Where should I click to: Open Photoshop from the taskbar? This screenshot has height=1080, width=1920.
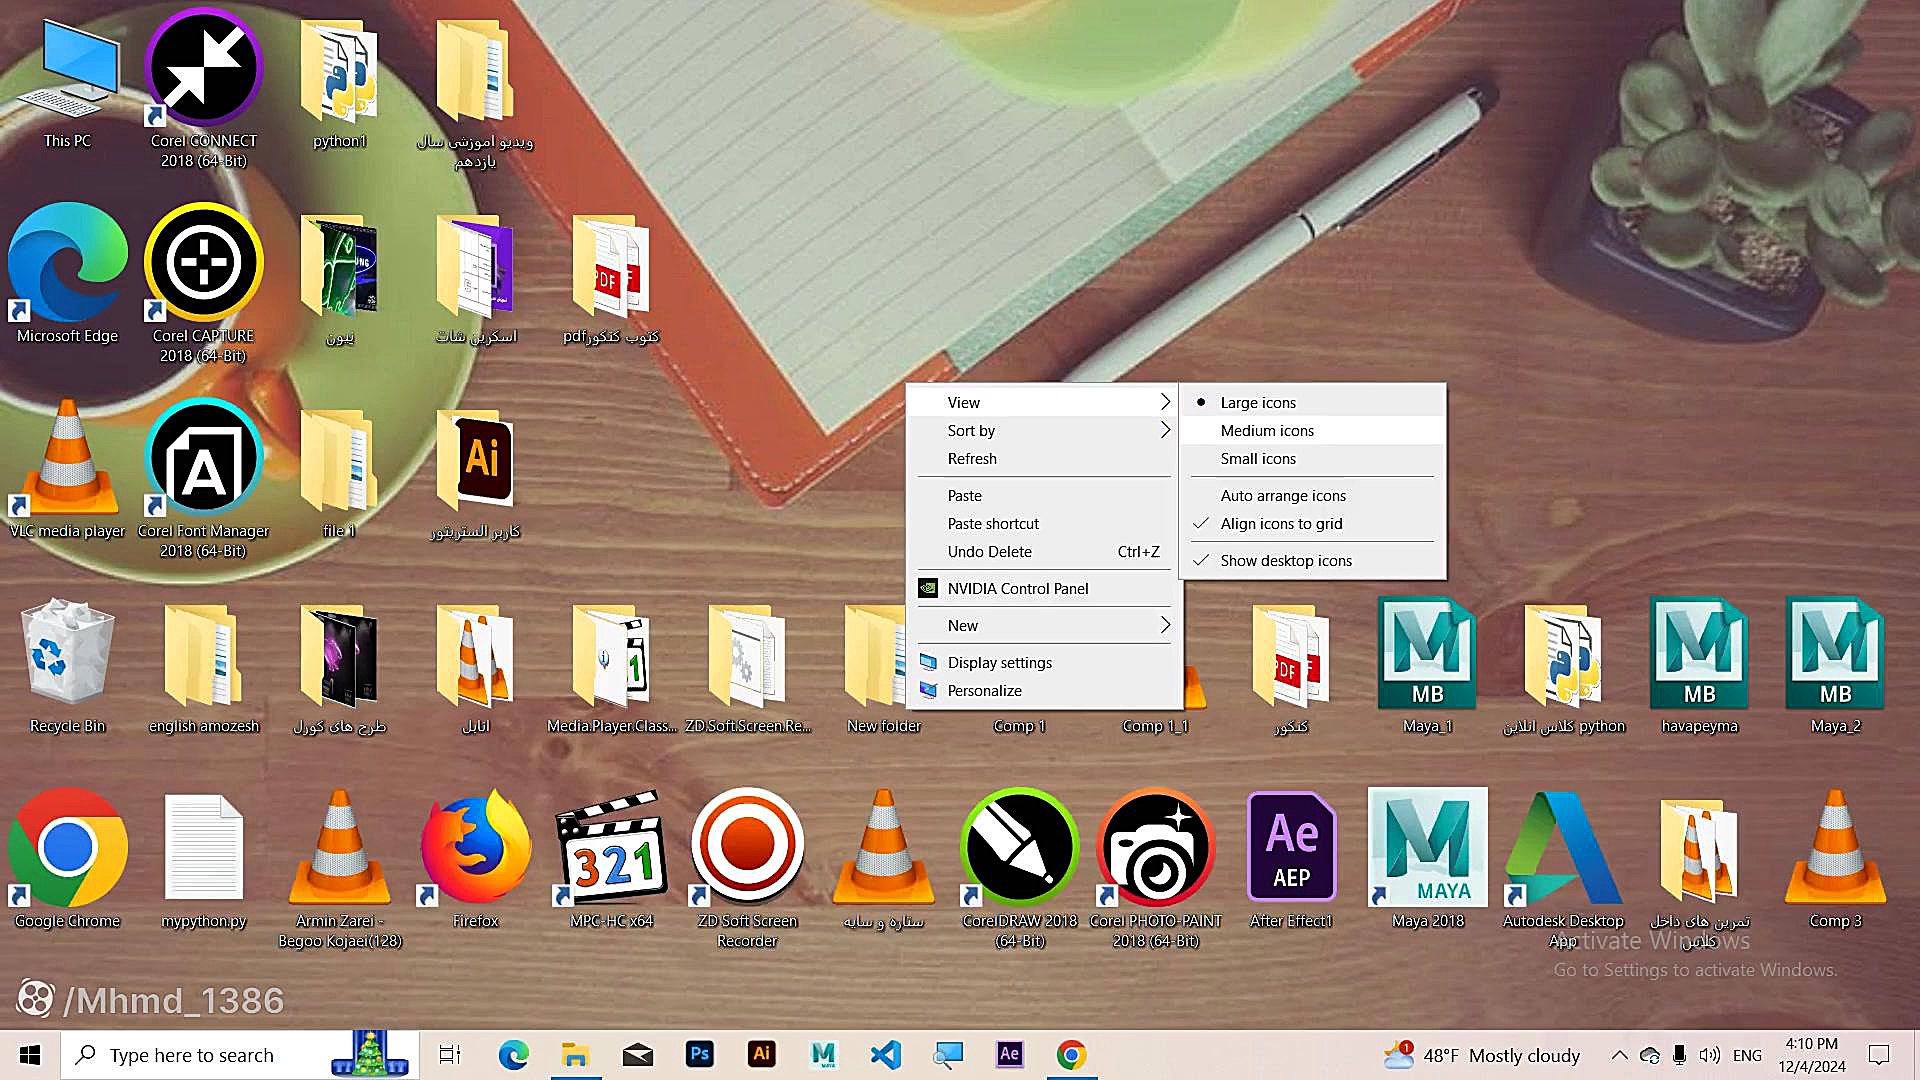pos(700,1054)
